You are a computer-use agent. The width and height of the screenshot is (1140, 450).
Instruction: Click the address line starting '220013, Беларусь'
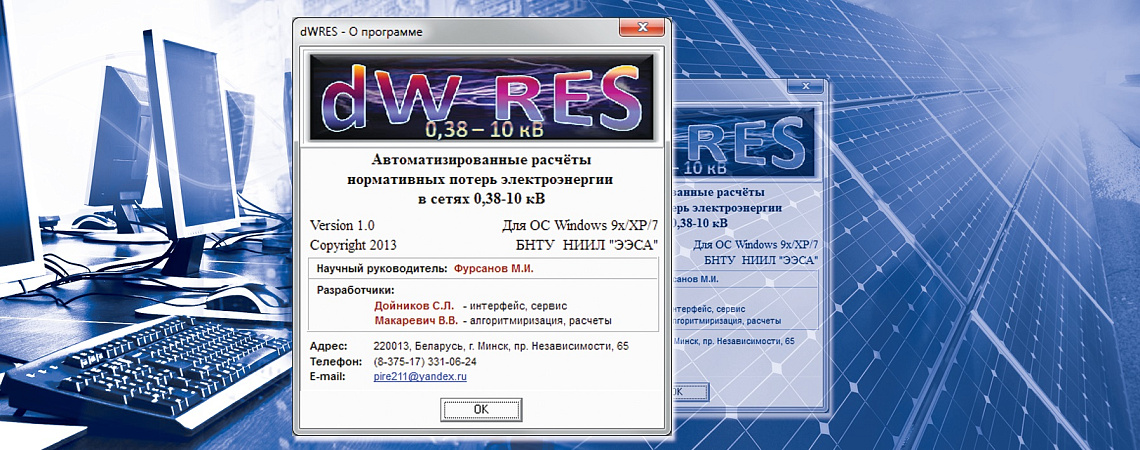[500, 346]
